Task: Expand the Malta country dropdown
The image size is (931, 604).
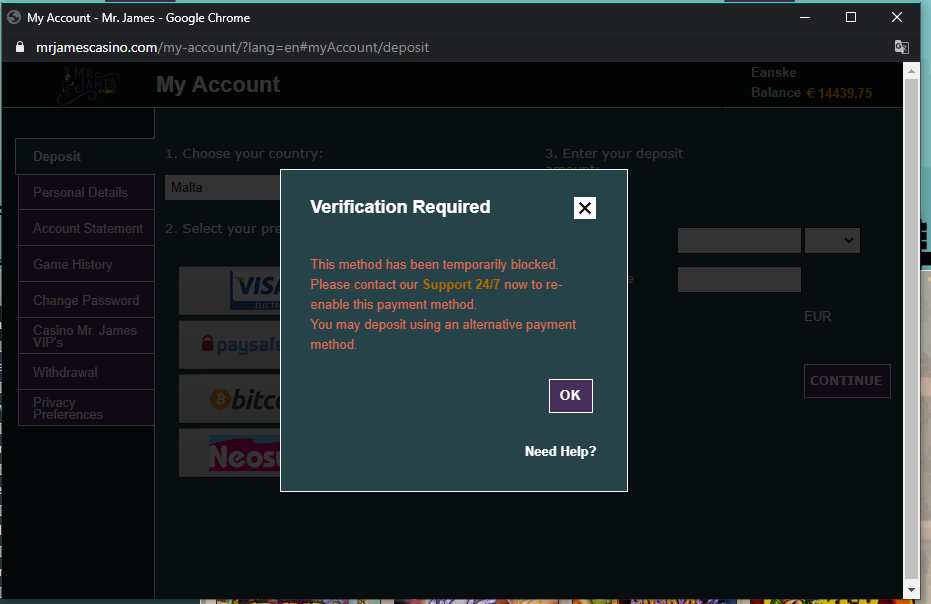Action: click(222, 187)
